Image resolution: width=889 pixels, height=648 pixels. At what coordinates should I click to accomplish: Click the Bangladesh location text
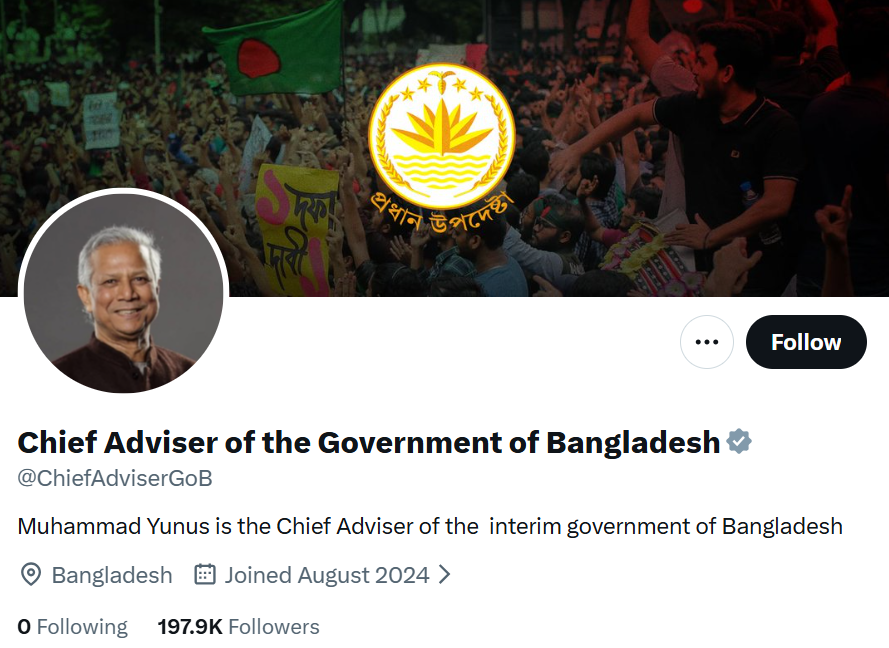coord(112,575)
